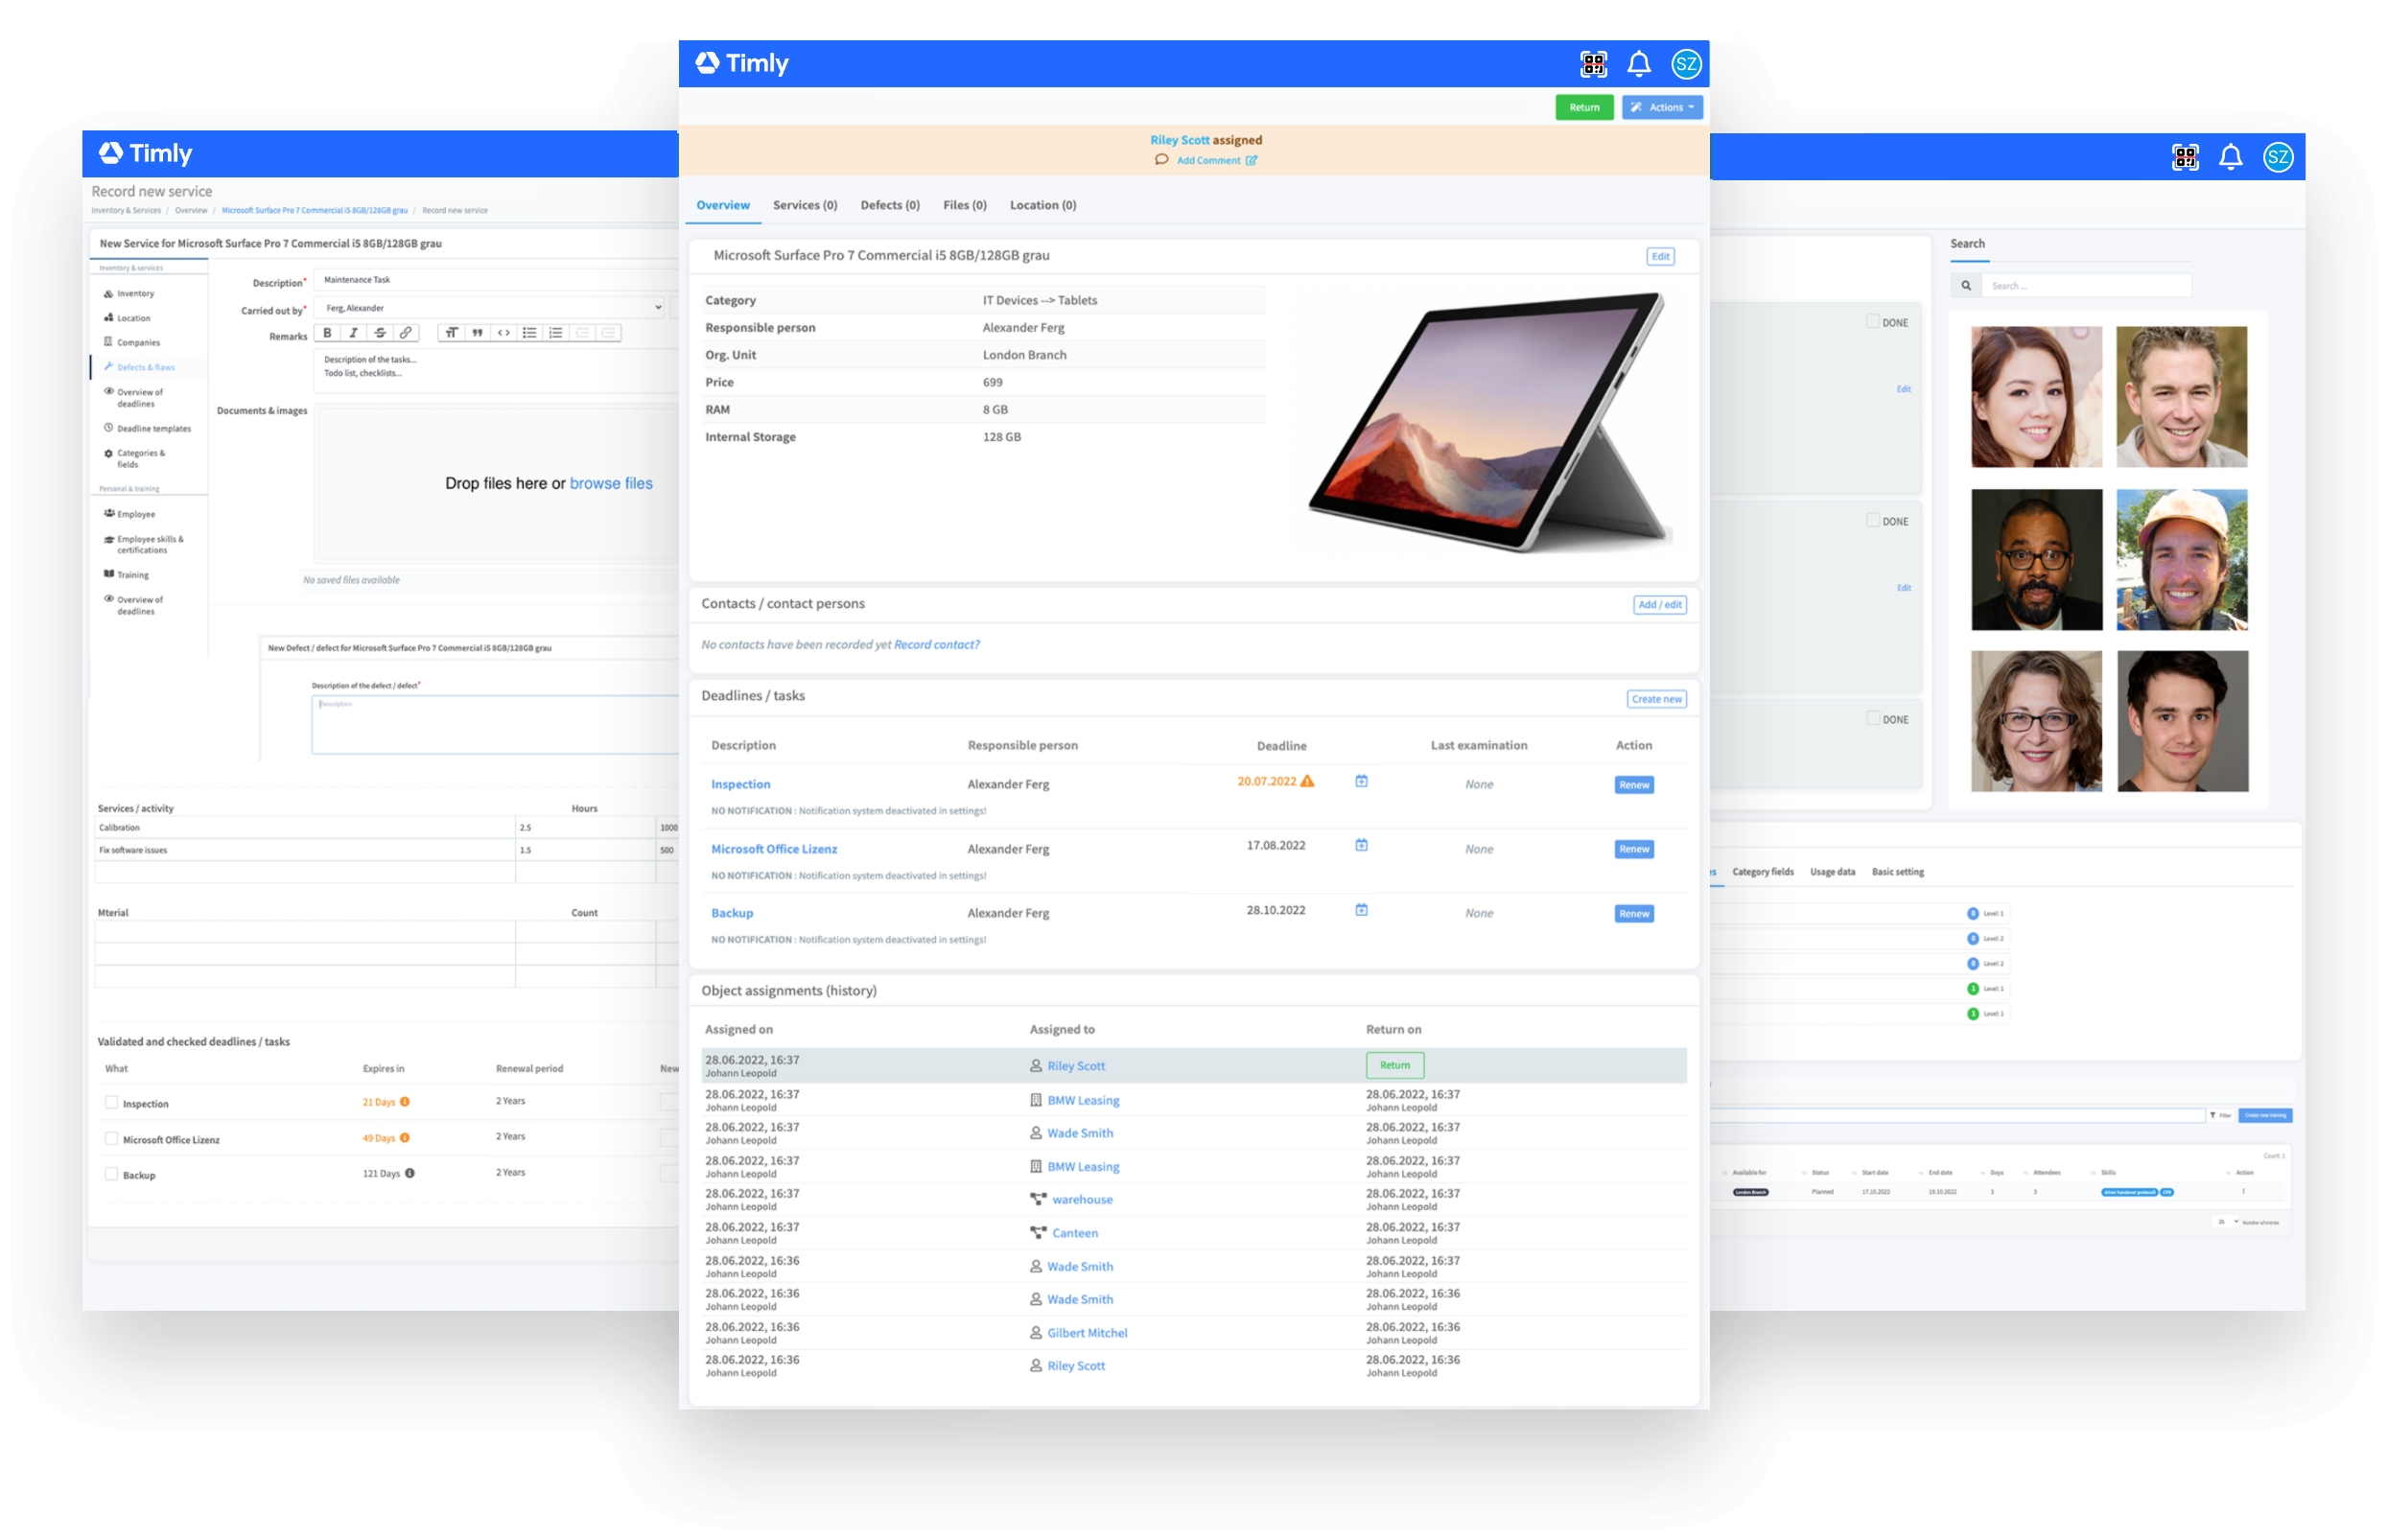Viewport: 2388px width, 1540px height.
Task: Open the QR code scanner icon
Action: coord(1592,64)
